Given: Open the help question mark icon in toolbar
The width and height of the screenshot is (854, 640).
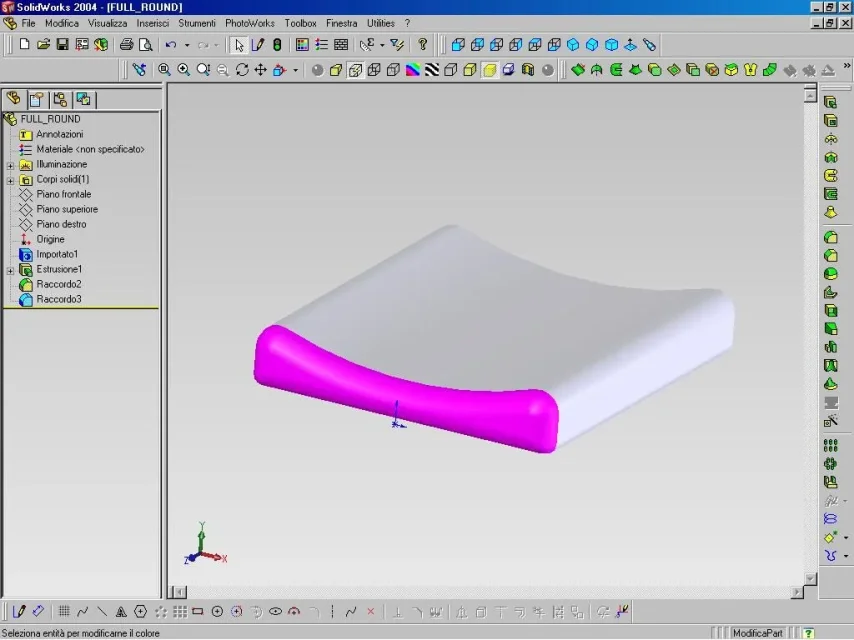Looking at the screenshot, I should [423, 45].
